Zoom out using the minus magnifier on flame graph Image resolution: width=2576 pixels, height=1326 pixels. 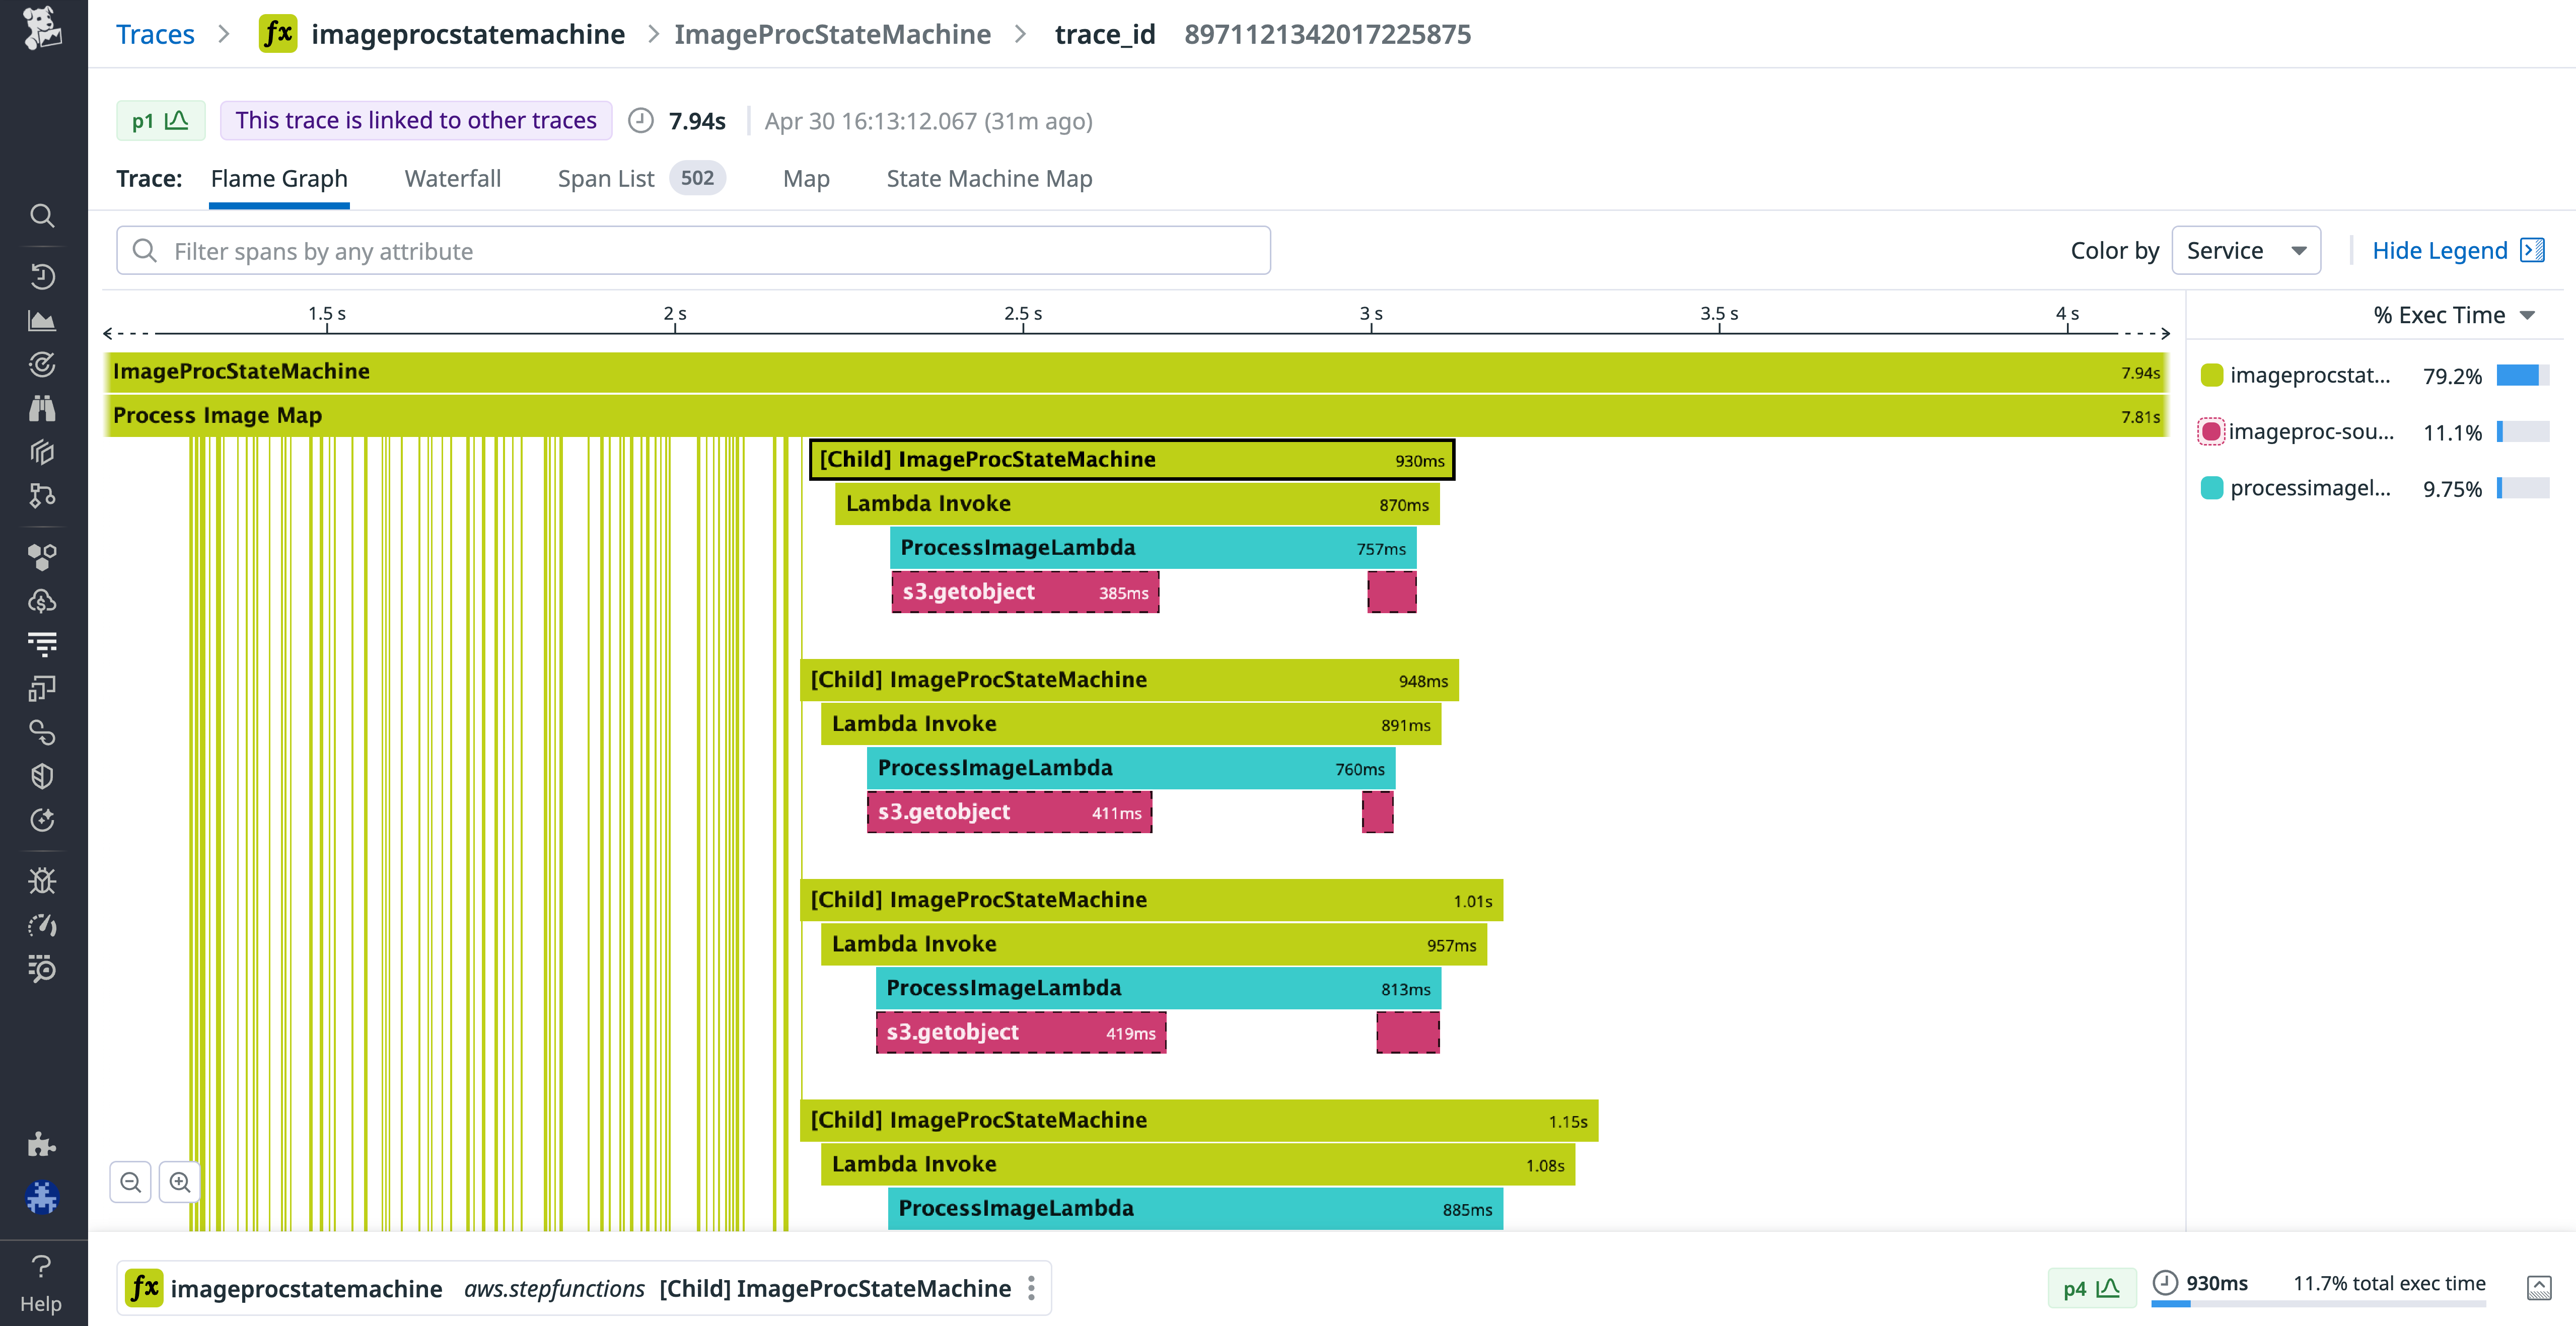point(130,1182)
